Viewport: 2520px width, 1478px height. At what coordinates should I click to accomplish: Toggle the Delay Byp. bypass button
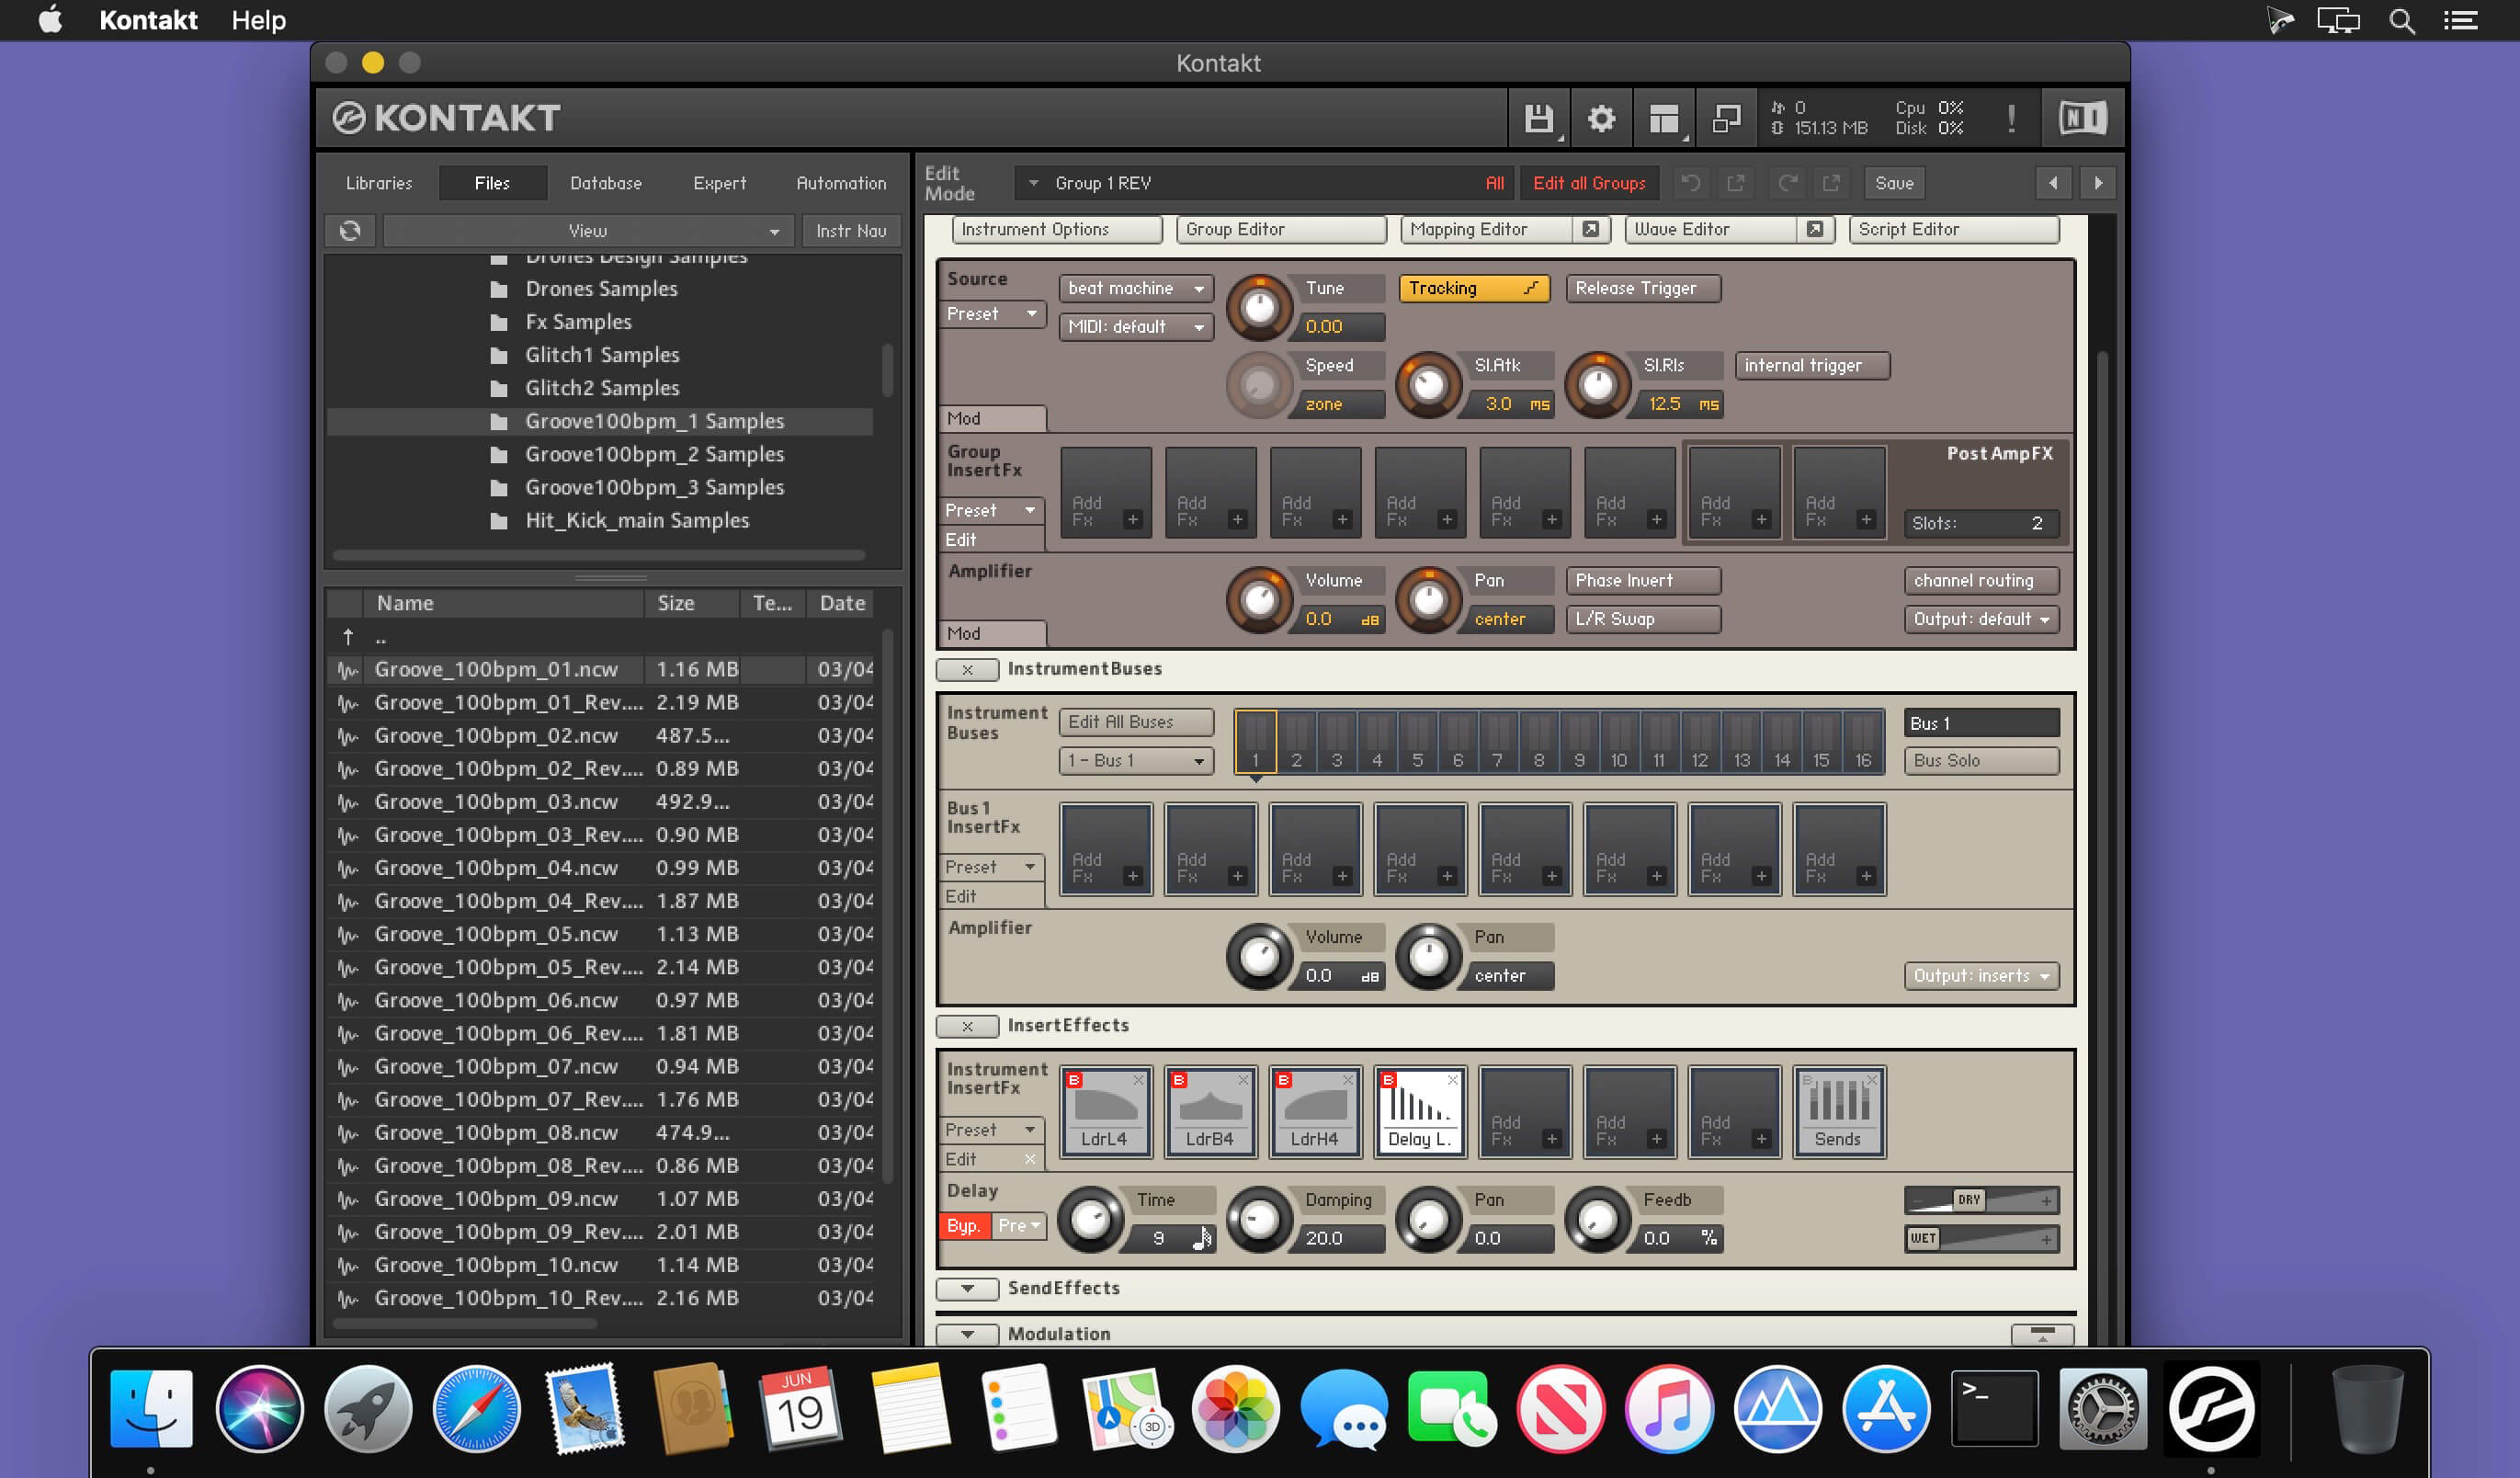pyautogui.click(x=964, y=1226)
